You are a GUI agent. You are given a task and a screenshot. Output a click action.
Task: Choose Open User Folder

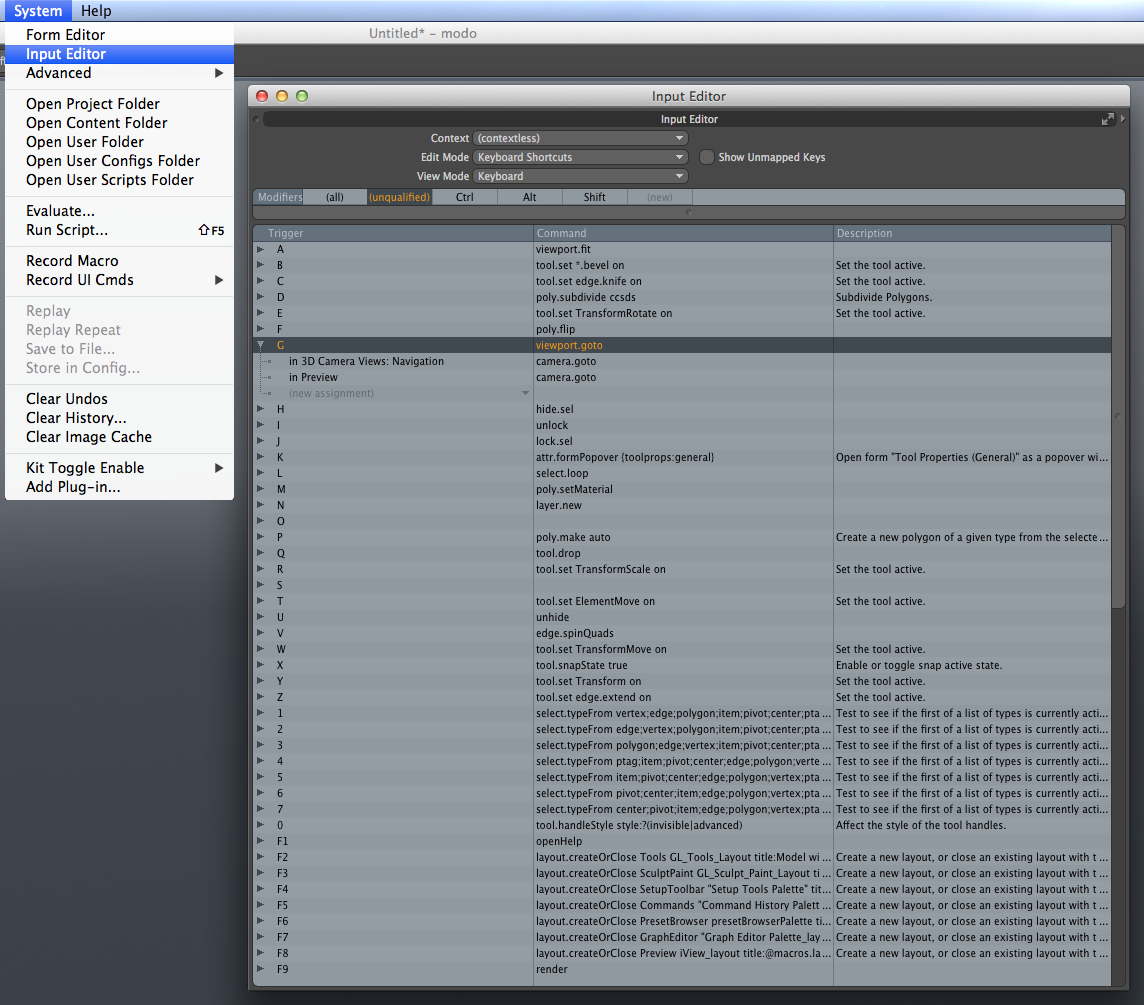pos(120,142)
